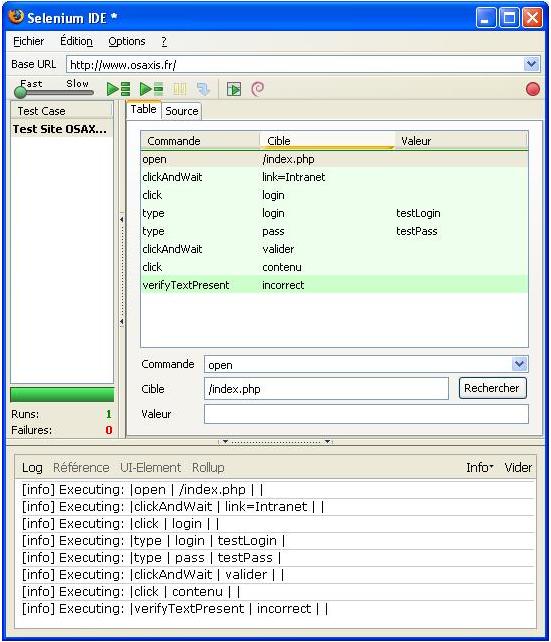The image size is (551, 642).
Task: Click the Test Case column header
Action: tap(61, 111)
